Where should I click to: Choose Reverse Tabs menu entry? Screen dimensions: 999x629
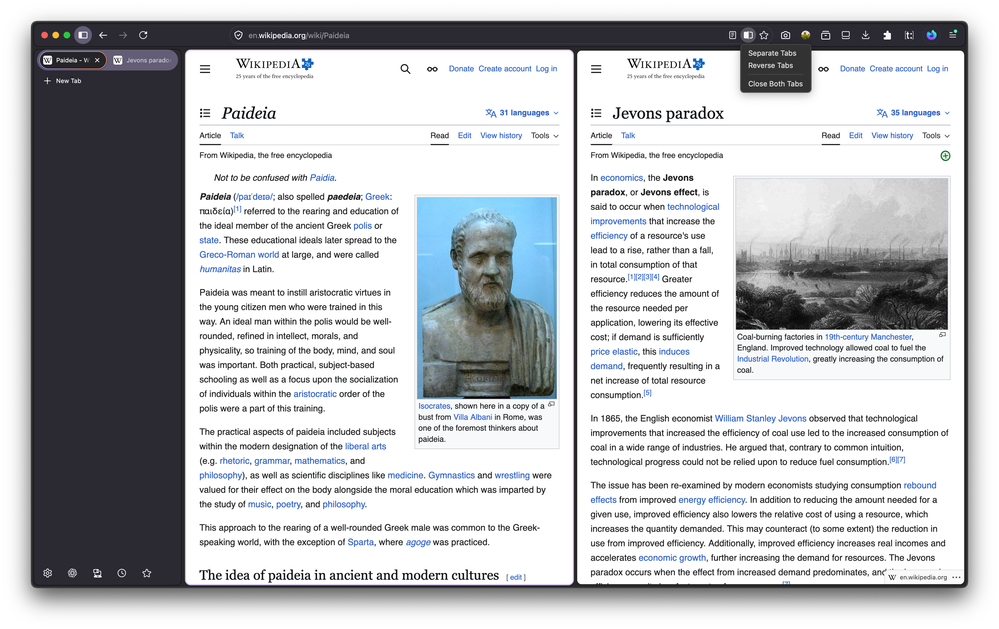pyautogui.click(x=770, y=66)
